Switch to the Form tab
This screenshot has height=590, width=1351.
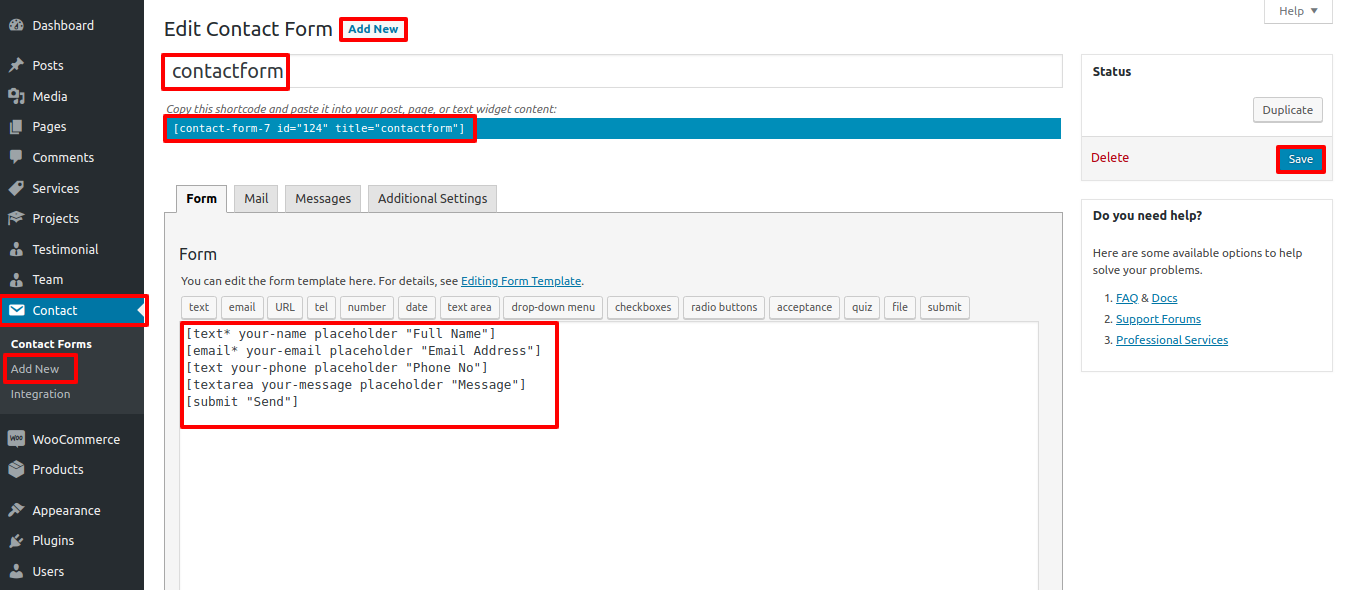(x=201, y=198)
